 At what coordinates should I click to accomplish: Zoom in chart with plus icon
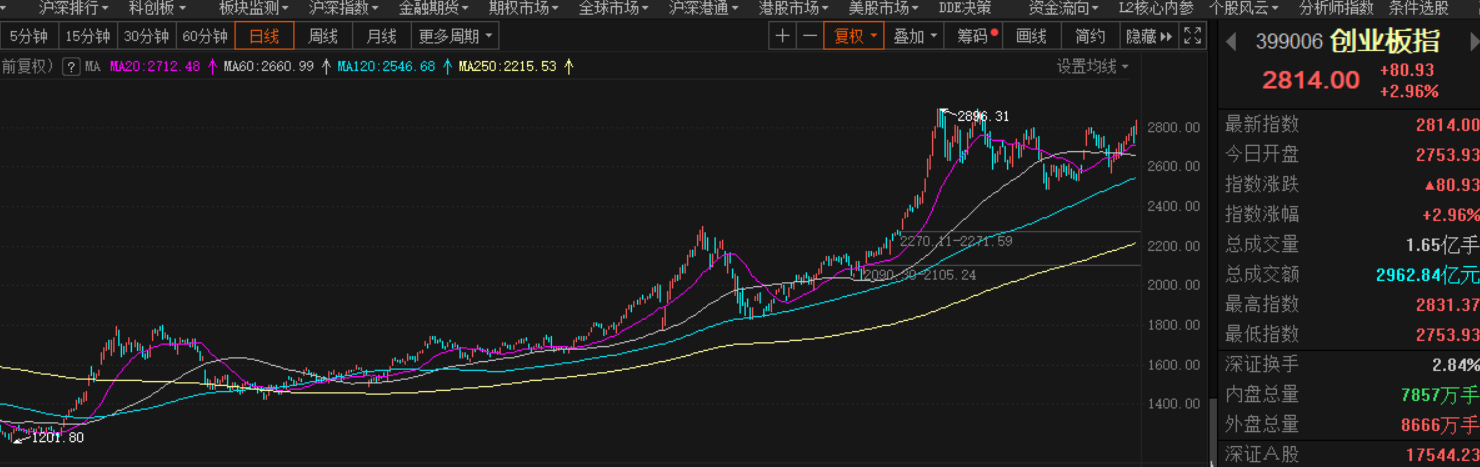tap(783, 37)
